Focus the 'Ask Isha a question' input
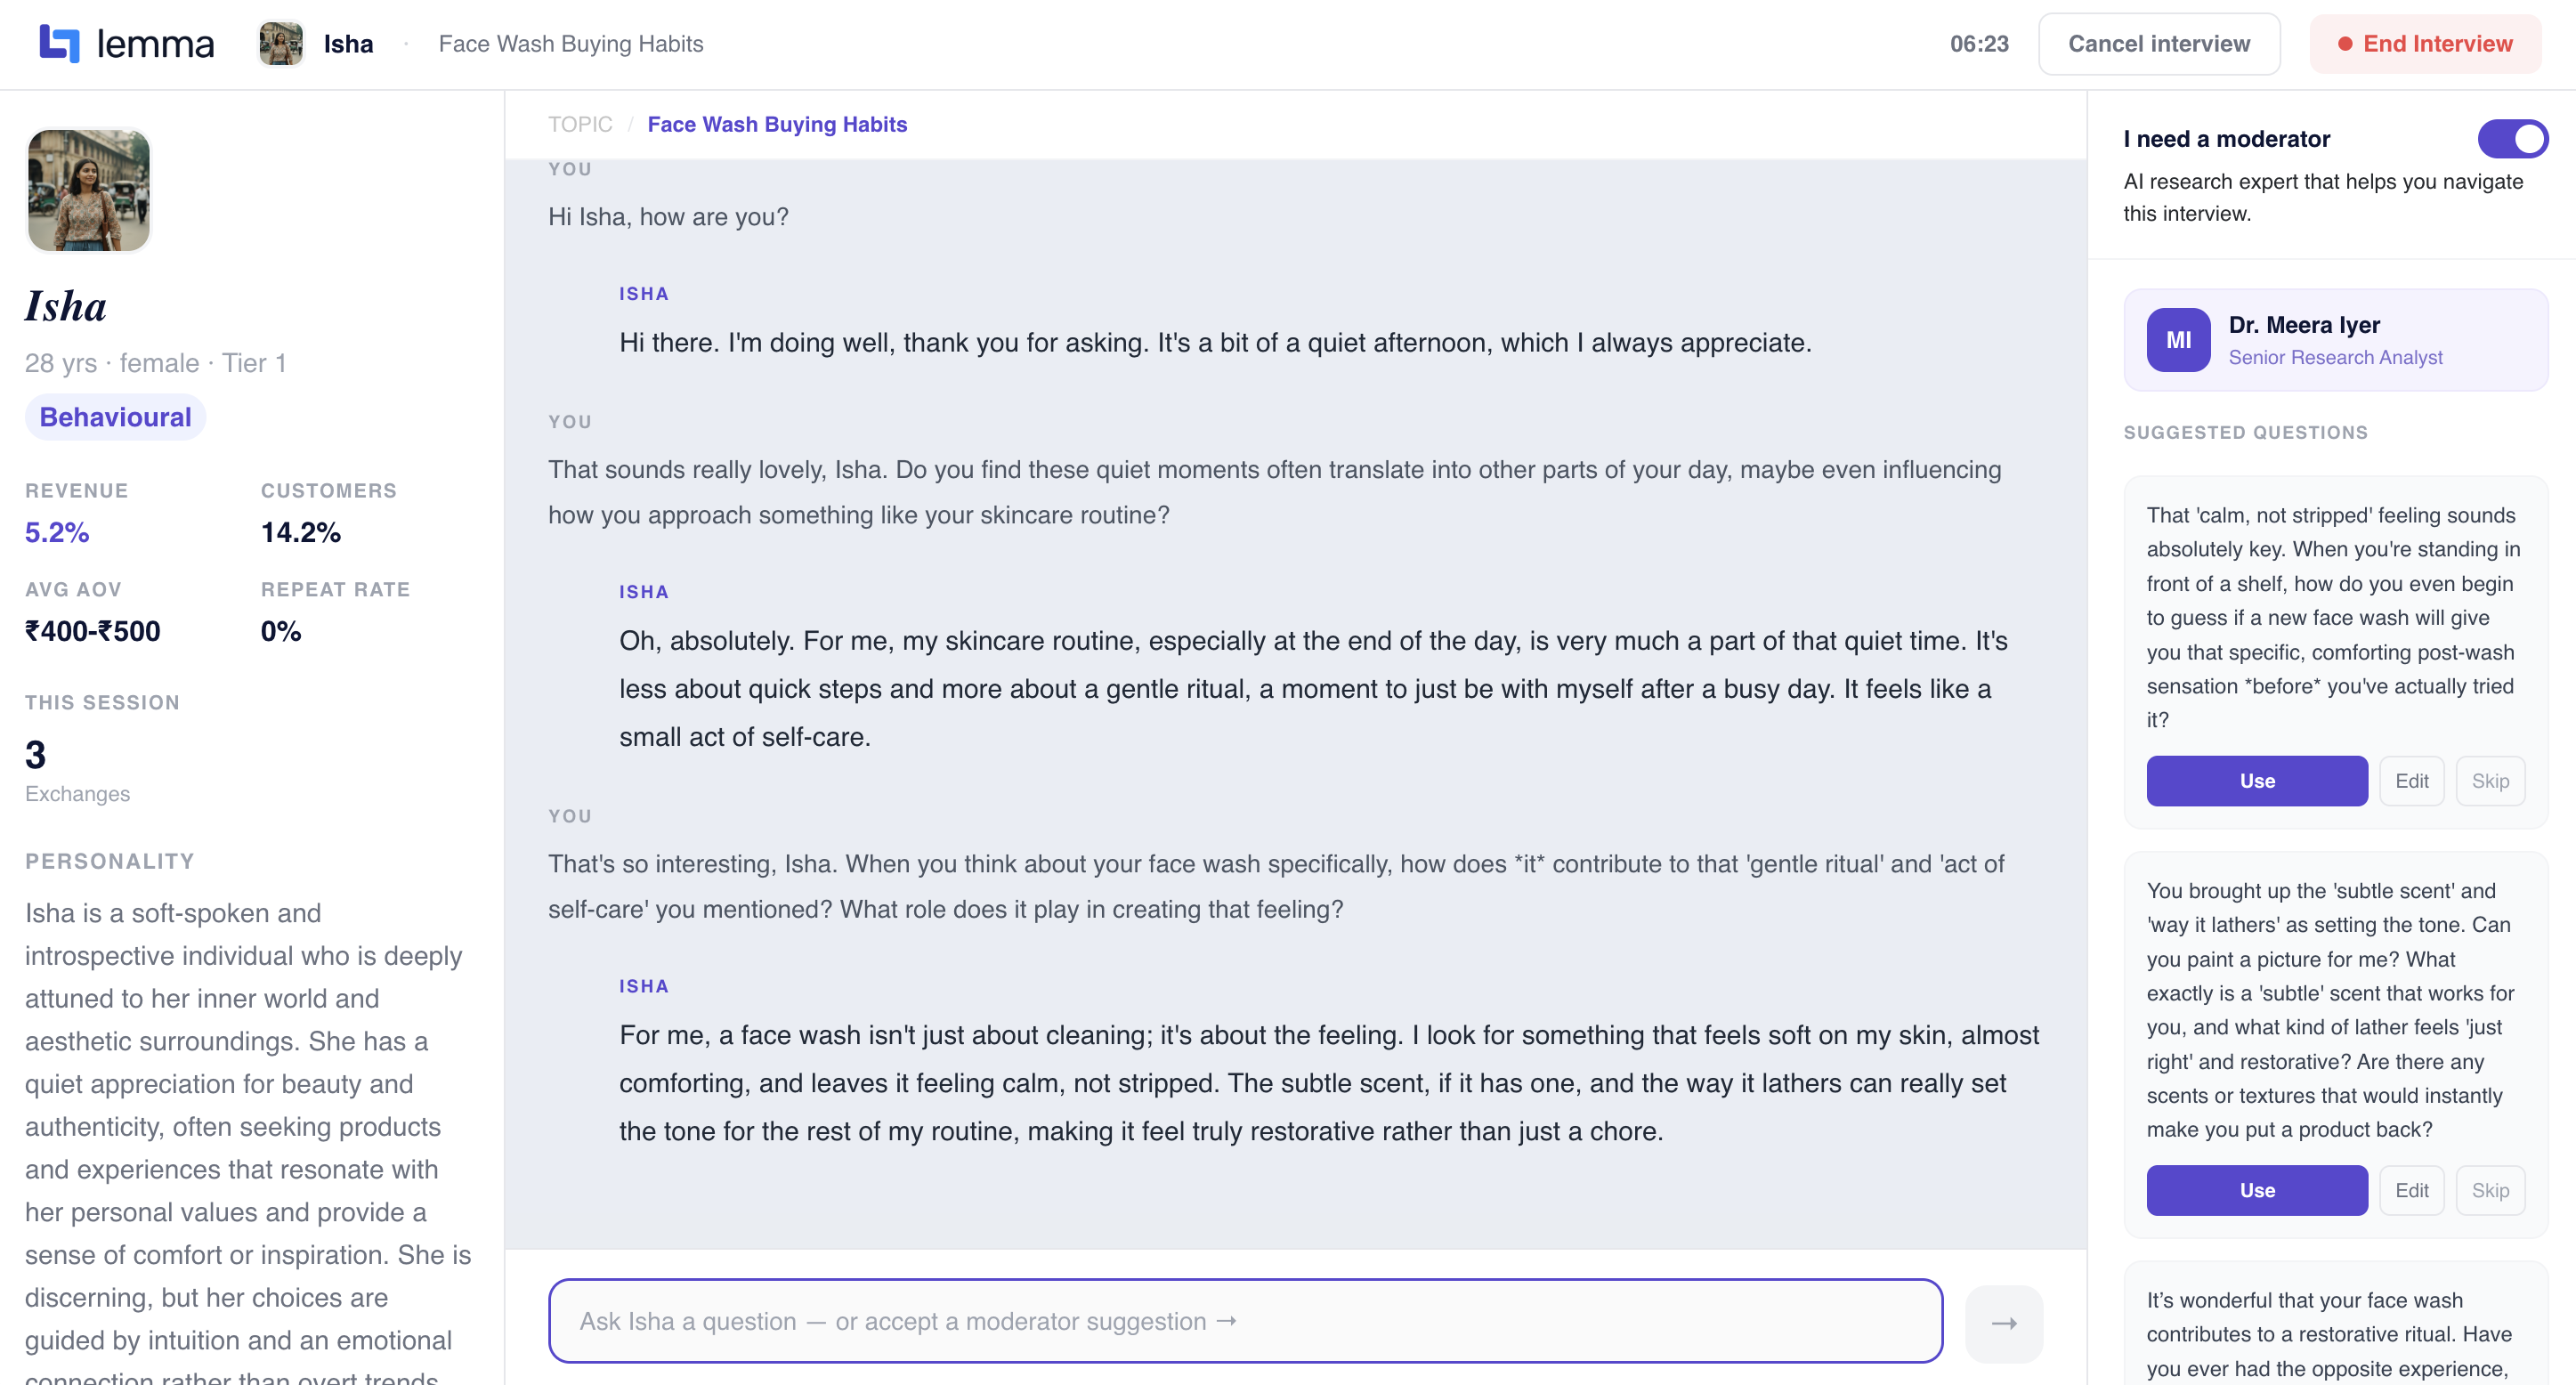Image resolution: width=2576 pixels, height=1385 pixels. point(1245,1321)
